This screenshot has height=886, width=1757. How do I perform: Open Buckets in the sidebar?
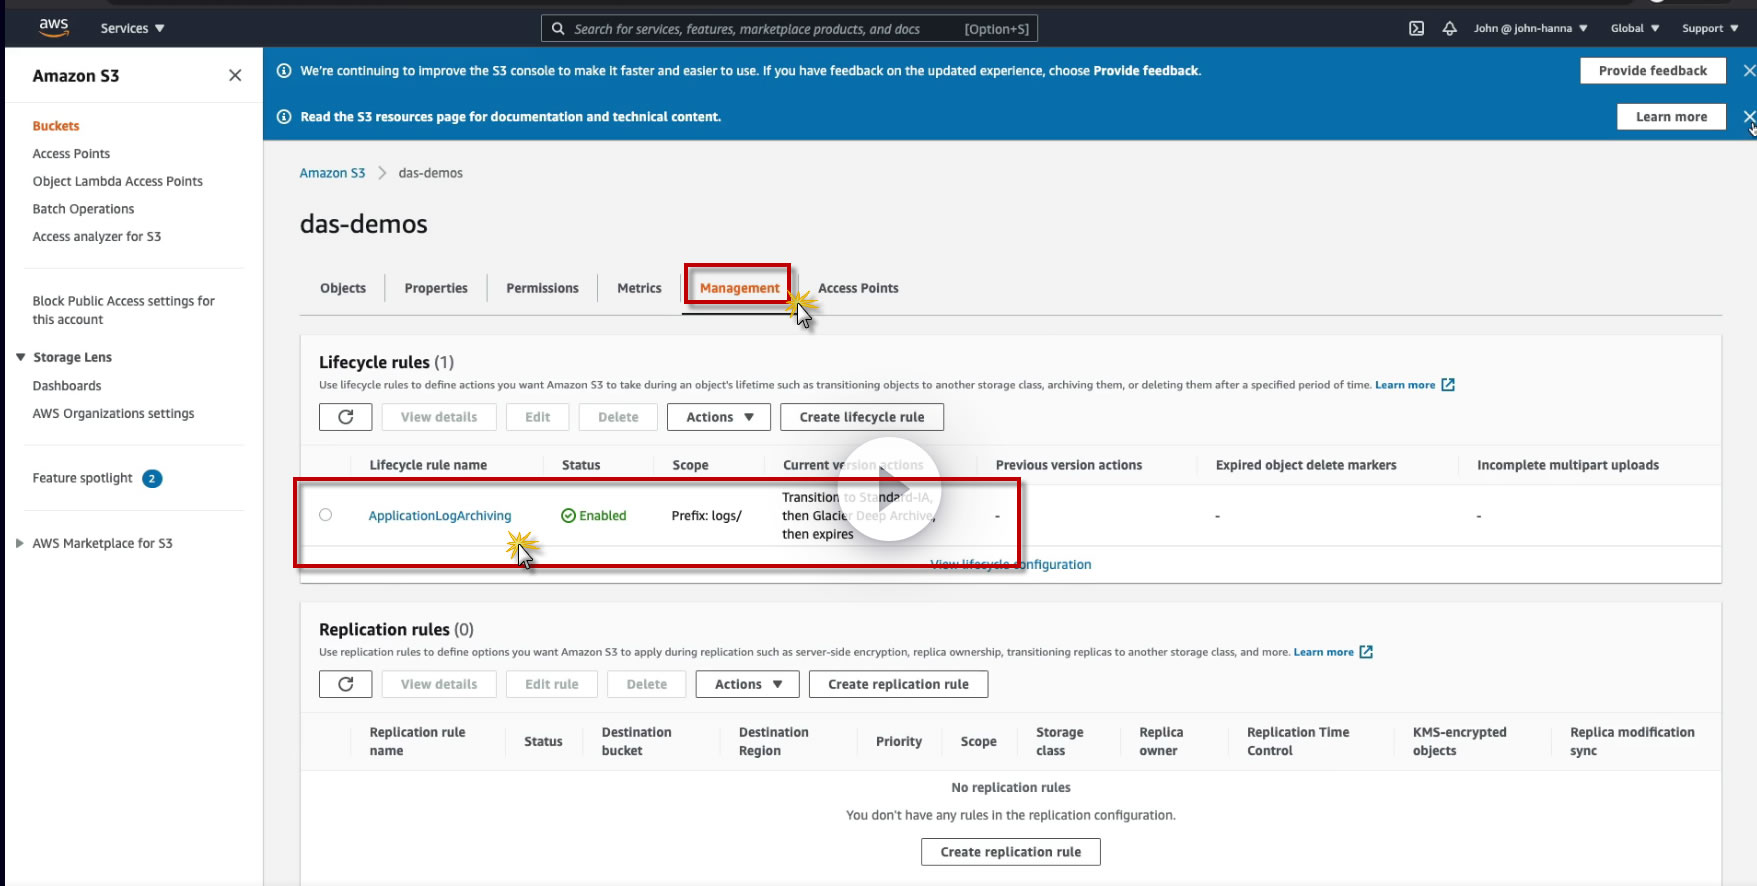[x=56, y=126]
